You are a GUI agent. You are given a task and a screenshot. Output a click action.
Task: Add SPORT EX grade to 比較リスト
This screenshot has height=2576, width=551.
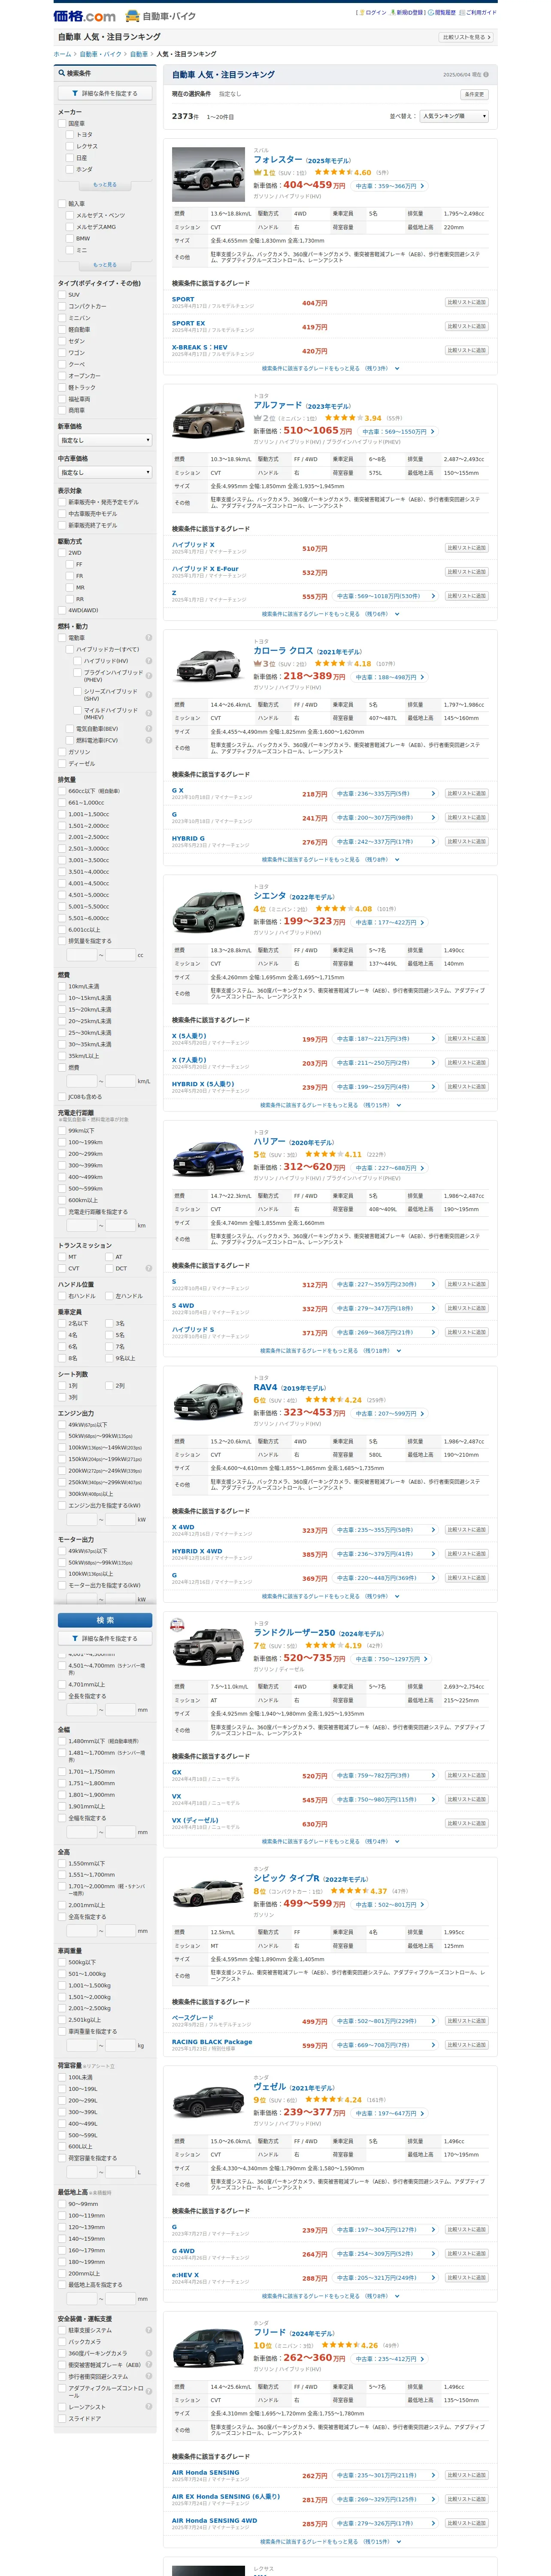coord(467,326)
